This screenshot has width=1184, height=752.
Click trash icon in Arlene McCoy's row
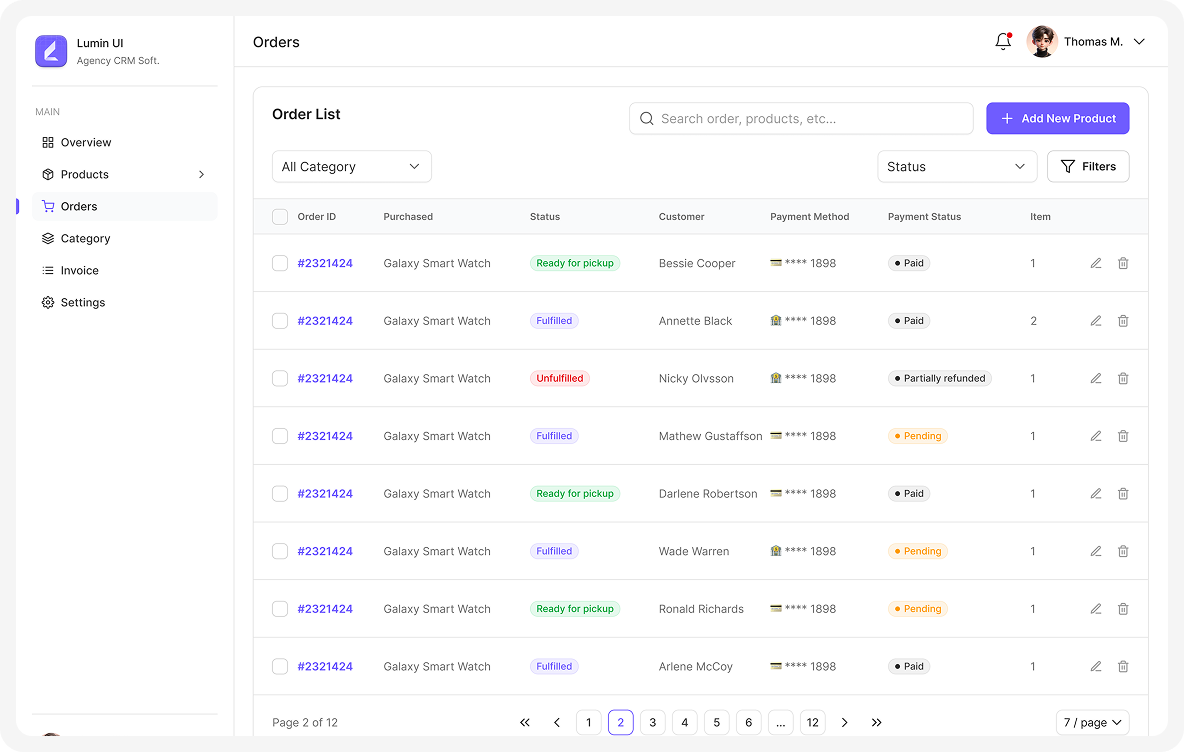[x=1123, y=666]
